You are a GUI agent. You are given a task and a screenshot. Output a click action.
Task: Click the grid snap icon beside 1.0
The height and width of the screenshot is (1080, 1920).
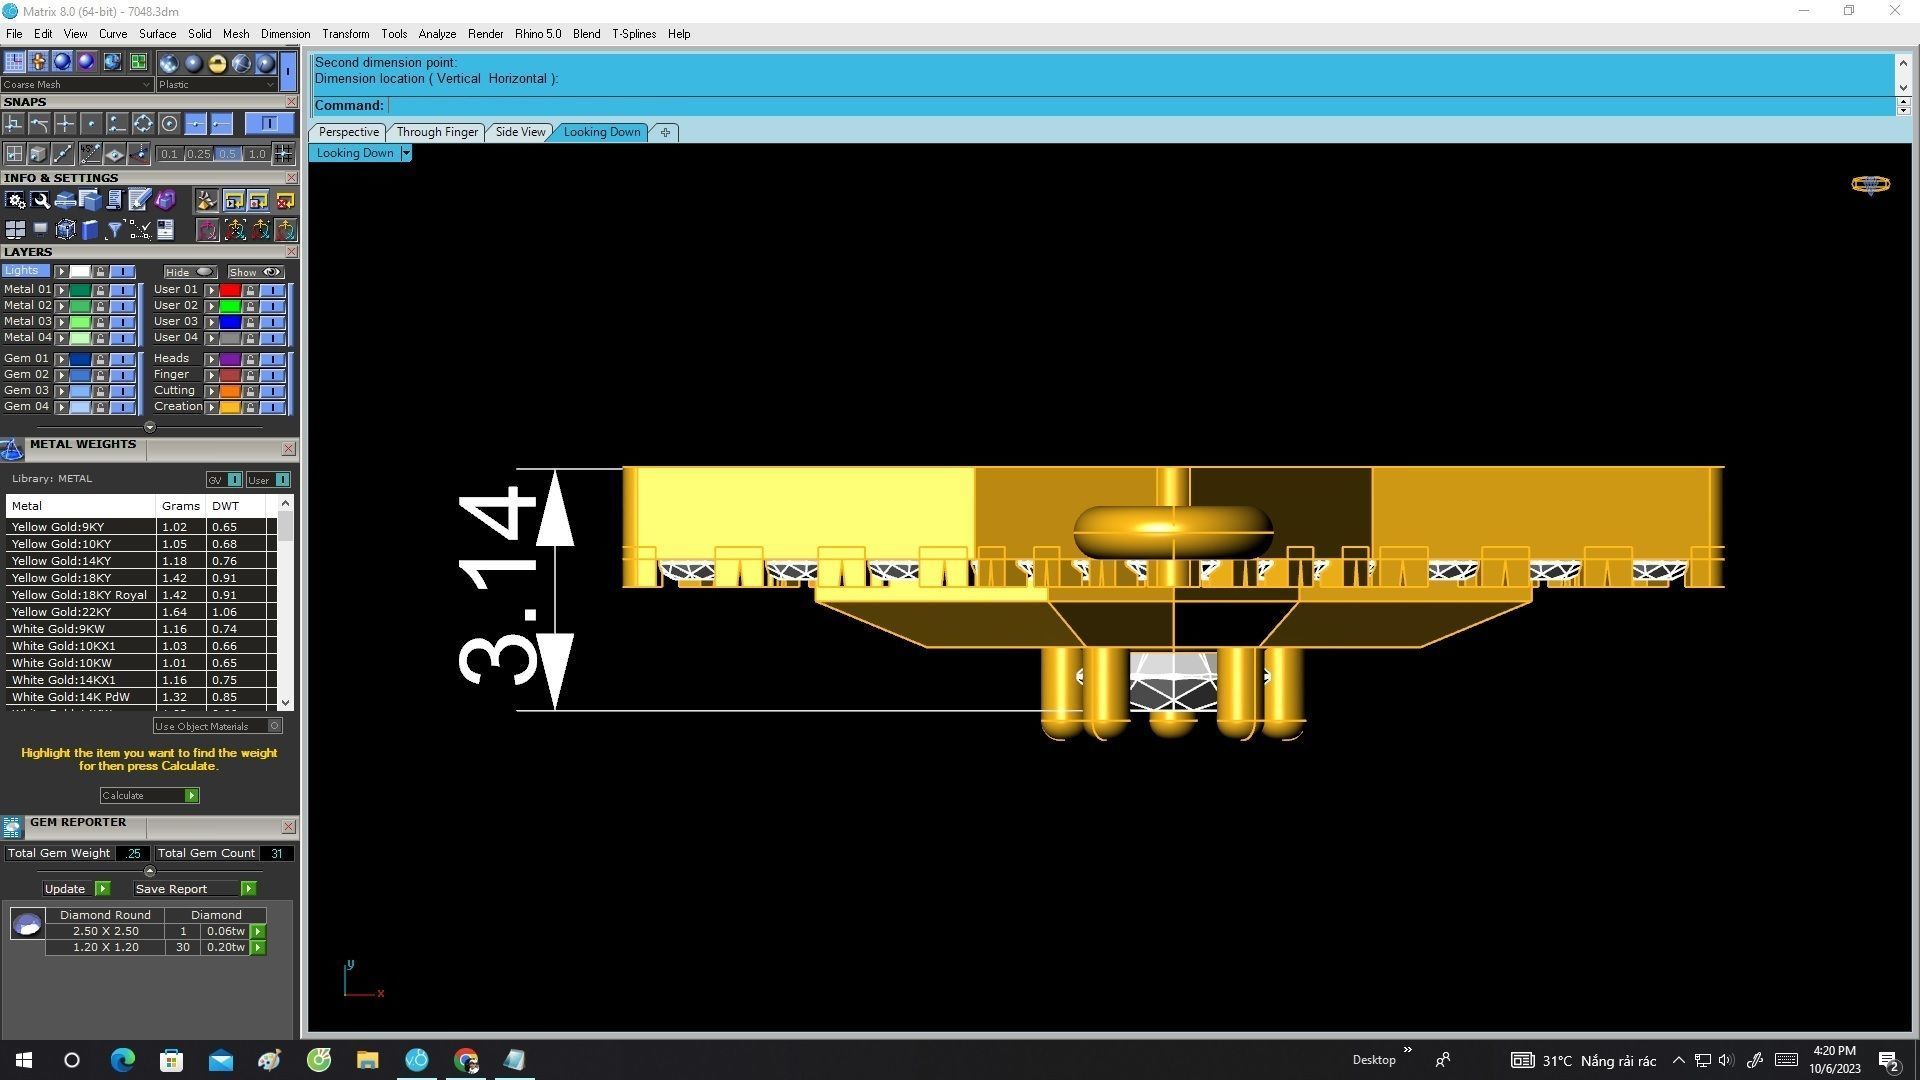coord(283,153)
